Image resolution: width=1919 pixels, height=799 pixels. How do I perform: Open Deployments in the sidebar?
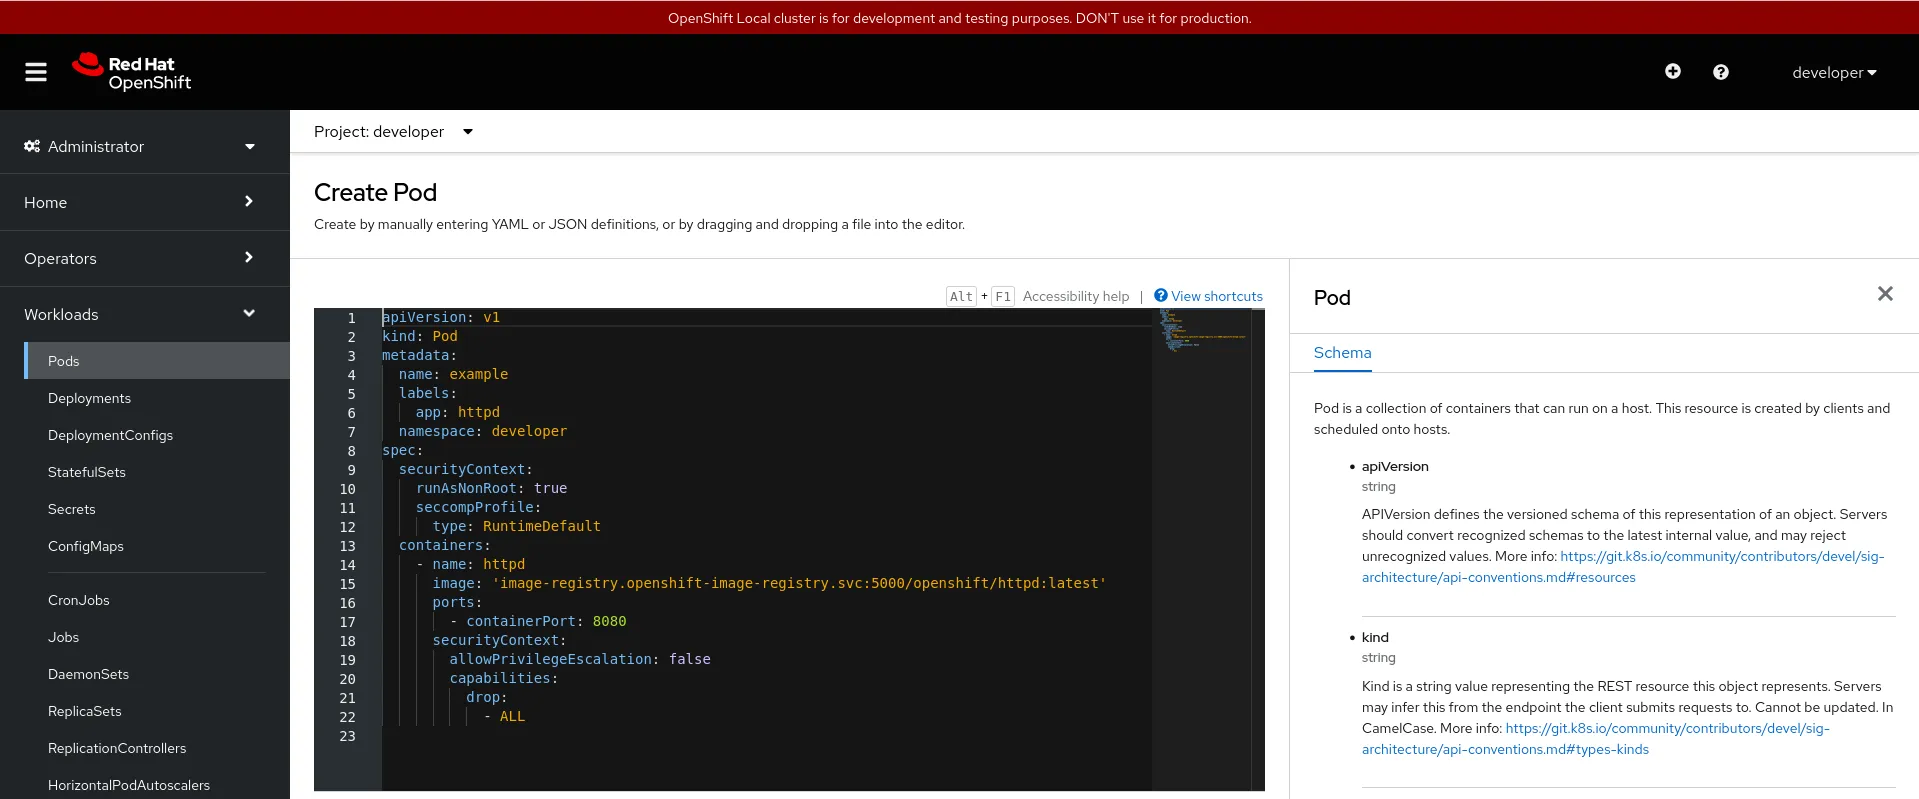click(x=89, y=398)
